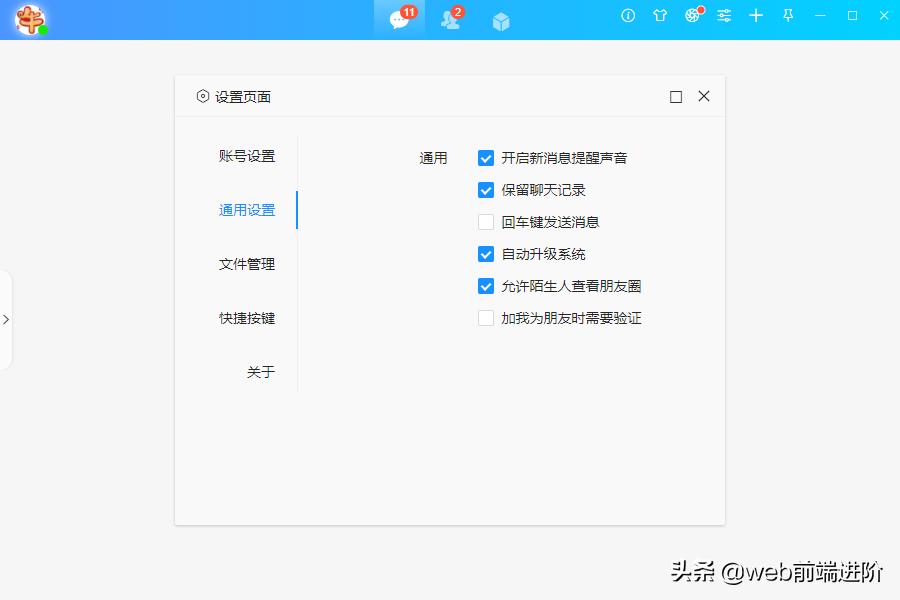Open the theme clothing icon

[659, 16]
